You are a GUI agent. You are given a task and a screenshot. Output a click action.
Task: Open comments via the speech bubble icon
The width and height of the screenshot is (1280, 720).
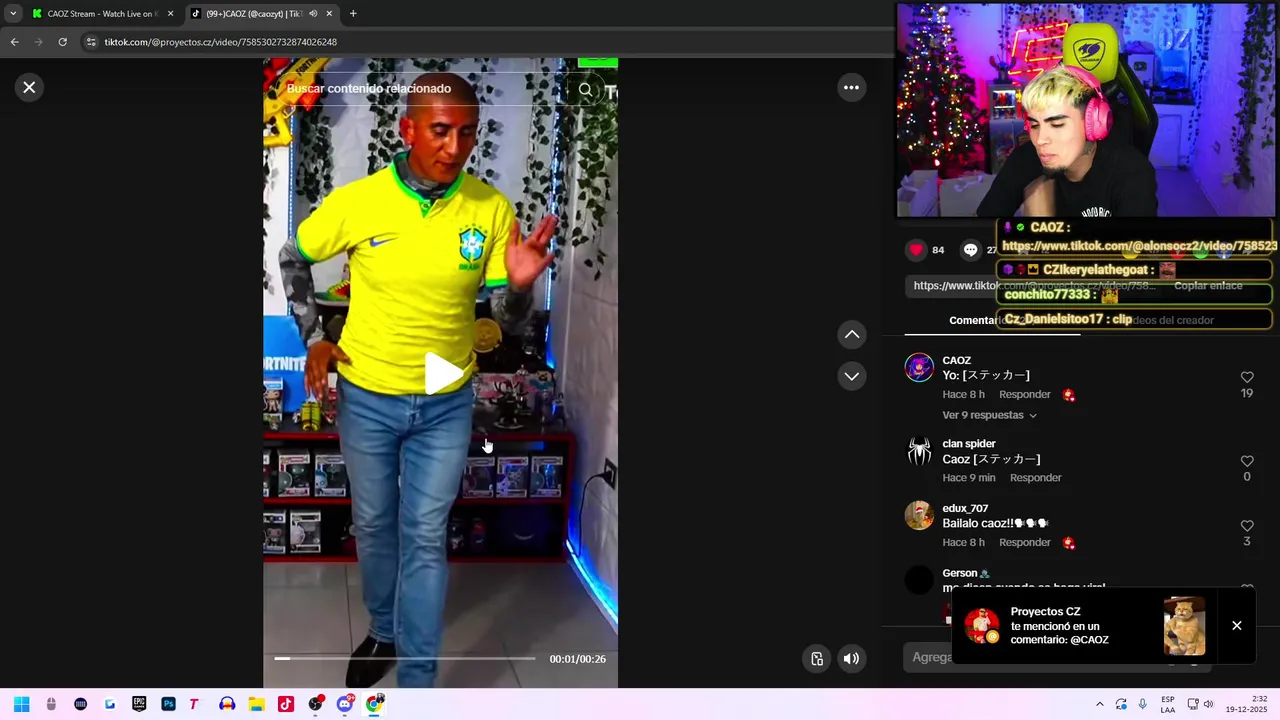coord(970,250)
